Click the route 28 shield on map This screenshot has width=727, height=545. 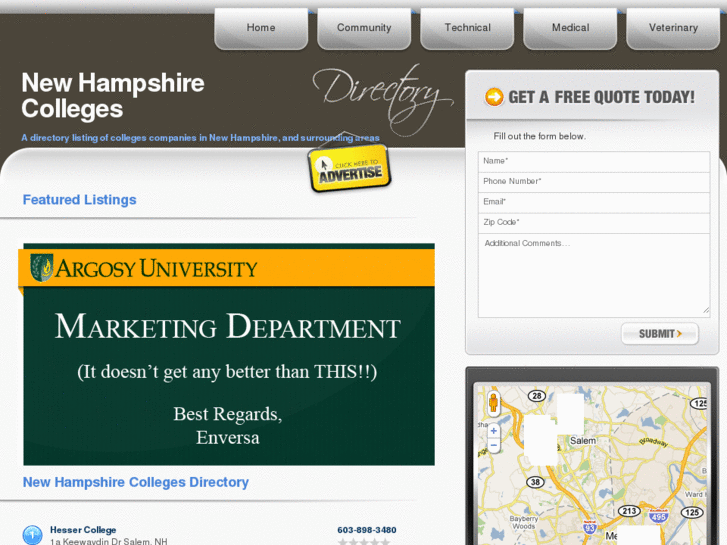(x=537, y=396)
